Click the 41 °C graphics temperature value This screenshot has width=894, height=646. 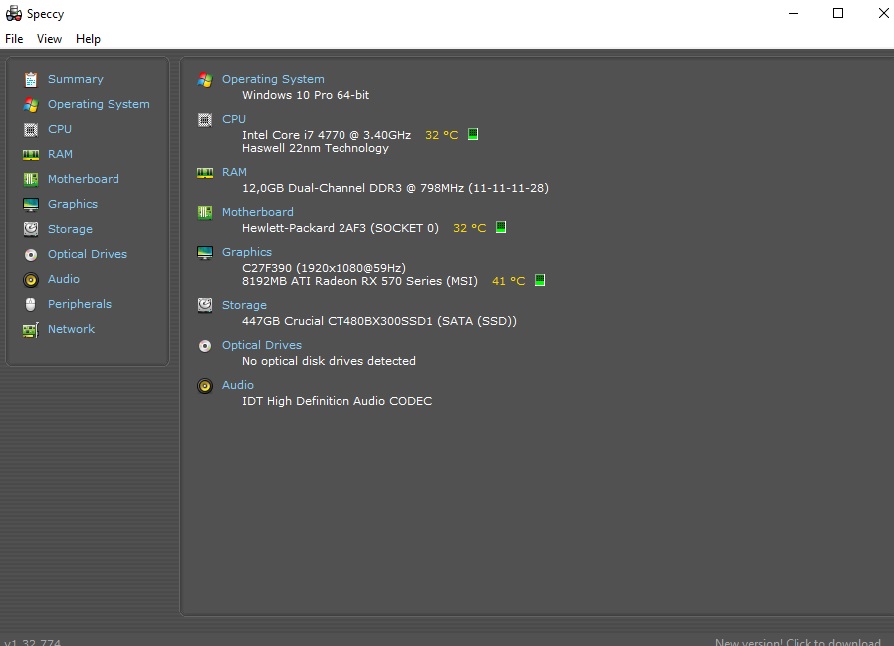click(x=509, y=281)
